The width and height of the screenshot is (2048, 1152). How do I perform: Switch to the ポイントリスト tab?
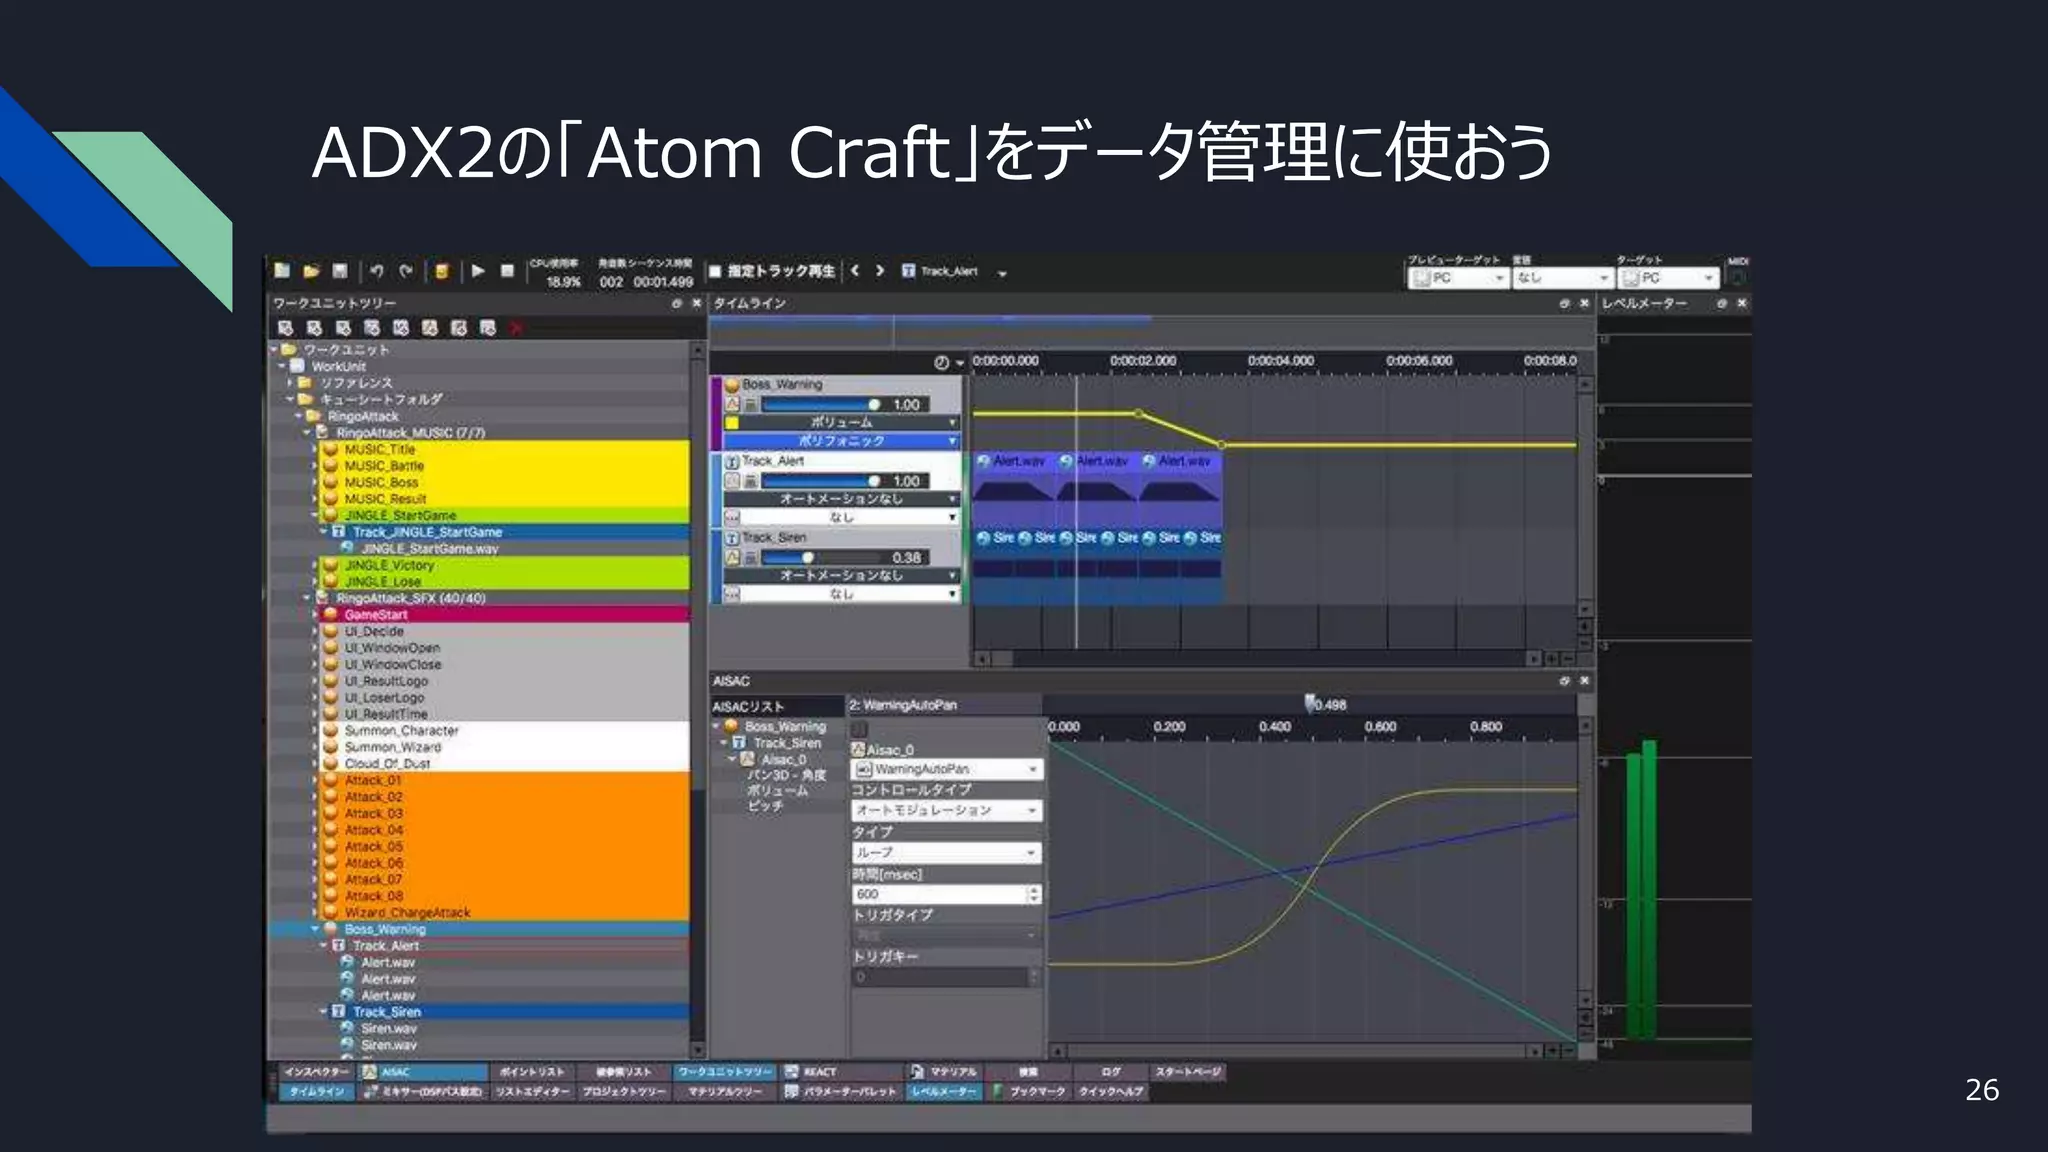point(532,1072)
